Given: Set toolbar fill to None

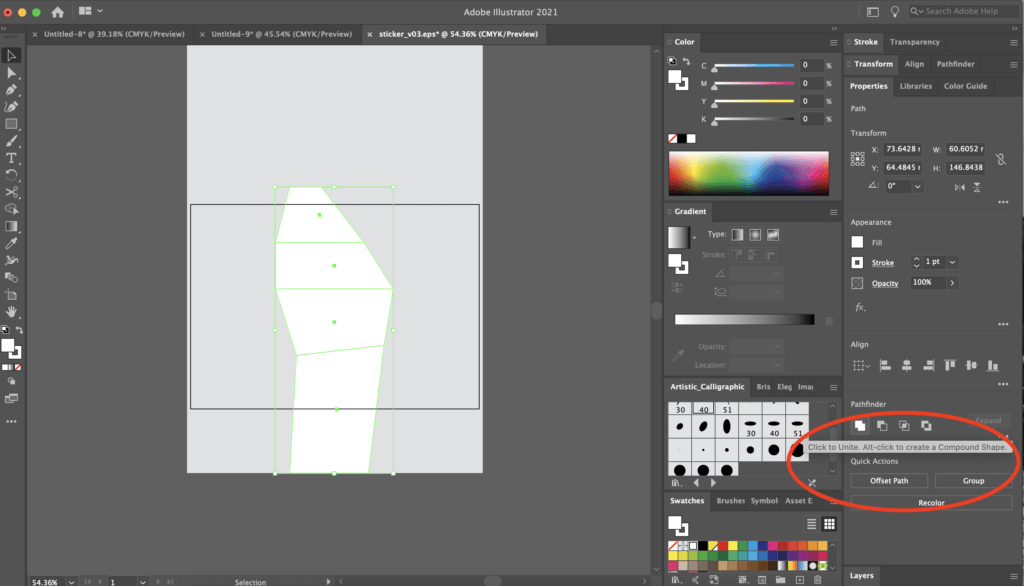Looking at the screenshot, I should [x=18, y=367].
